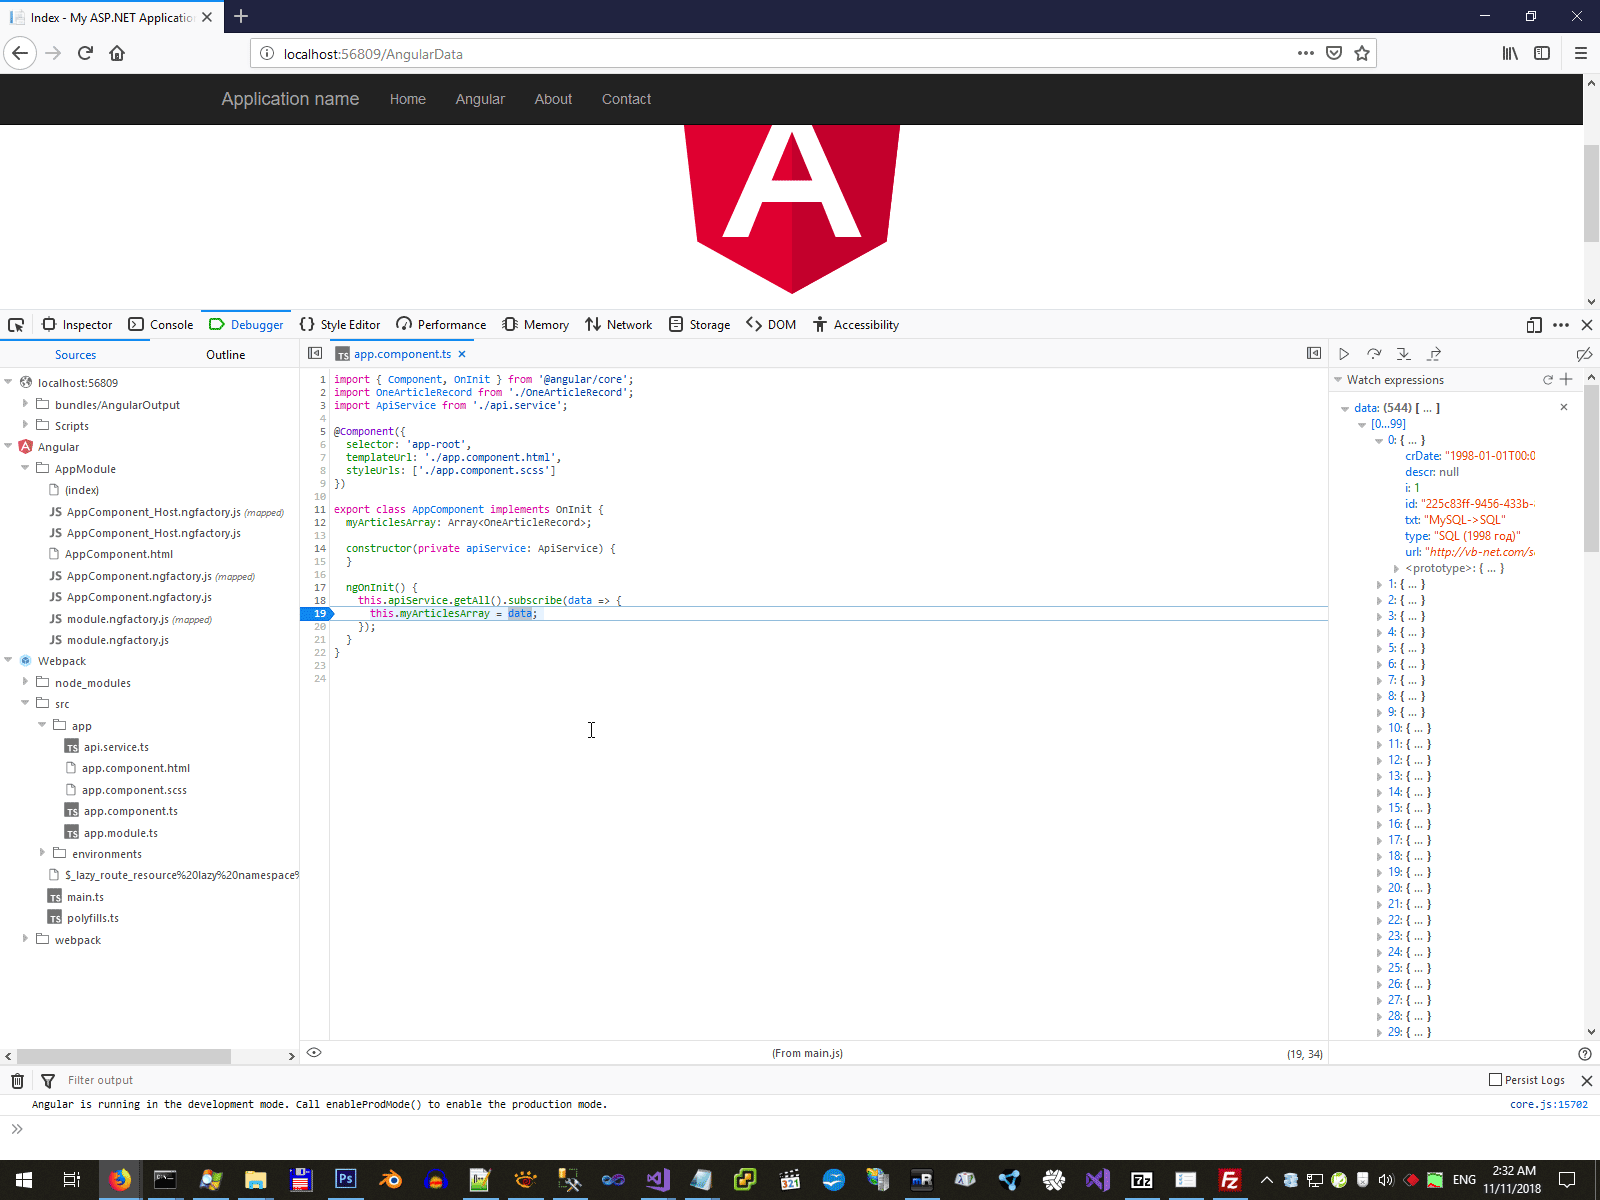Collapse the right debugger pane toggle
Image resolution: width=1600 pixels, height=1200 pixels.
click(x=1314, y=353)
